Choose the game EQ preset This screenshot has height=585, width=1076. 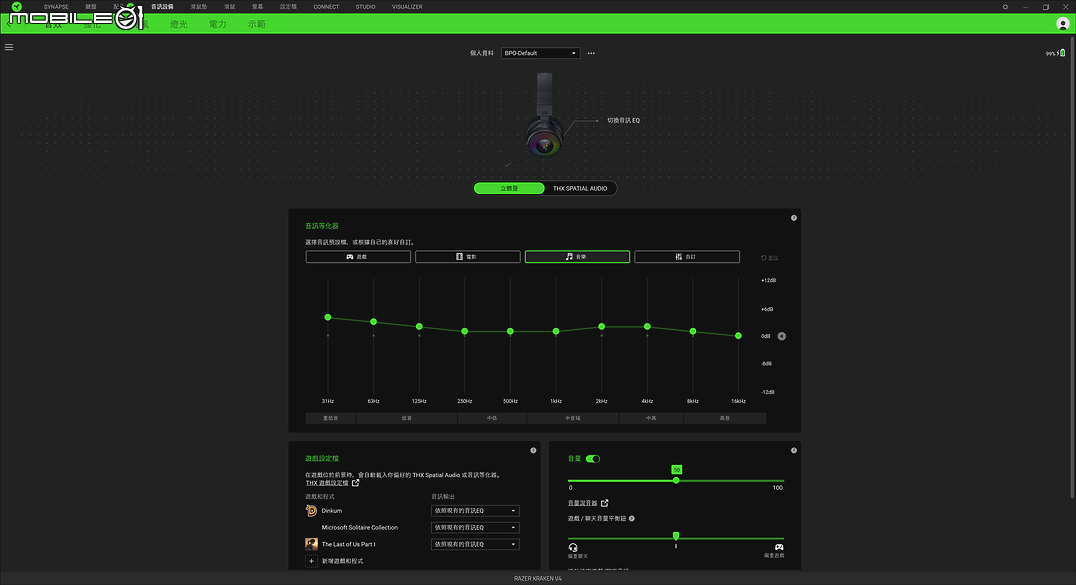tap(358, 257)
